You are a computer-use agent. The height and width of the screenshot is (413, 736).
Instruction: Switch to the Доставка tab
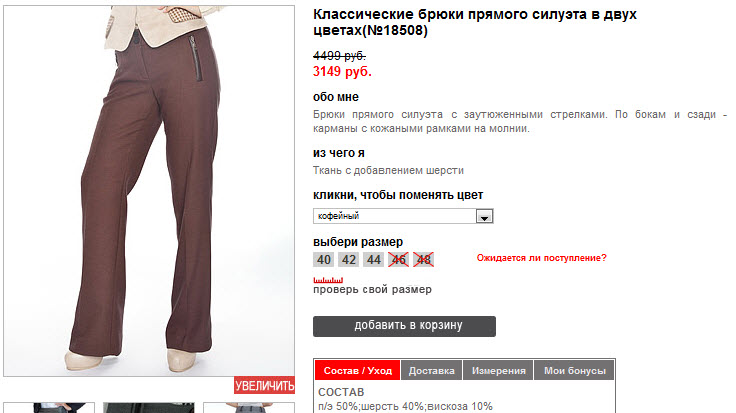(x=431, y=370)
